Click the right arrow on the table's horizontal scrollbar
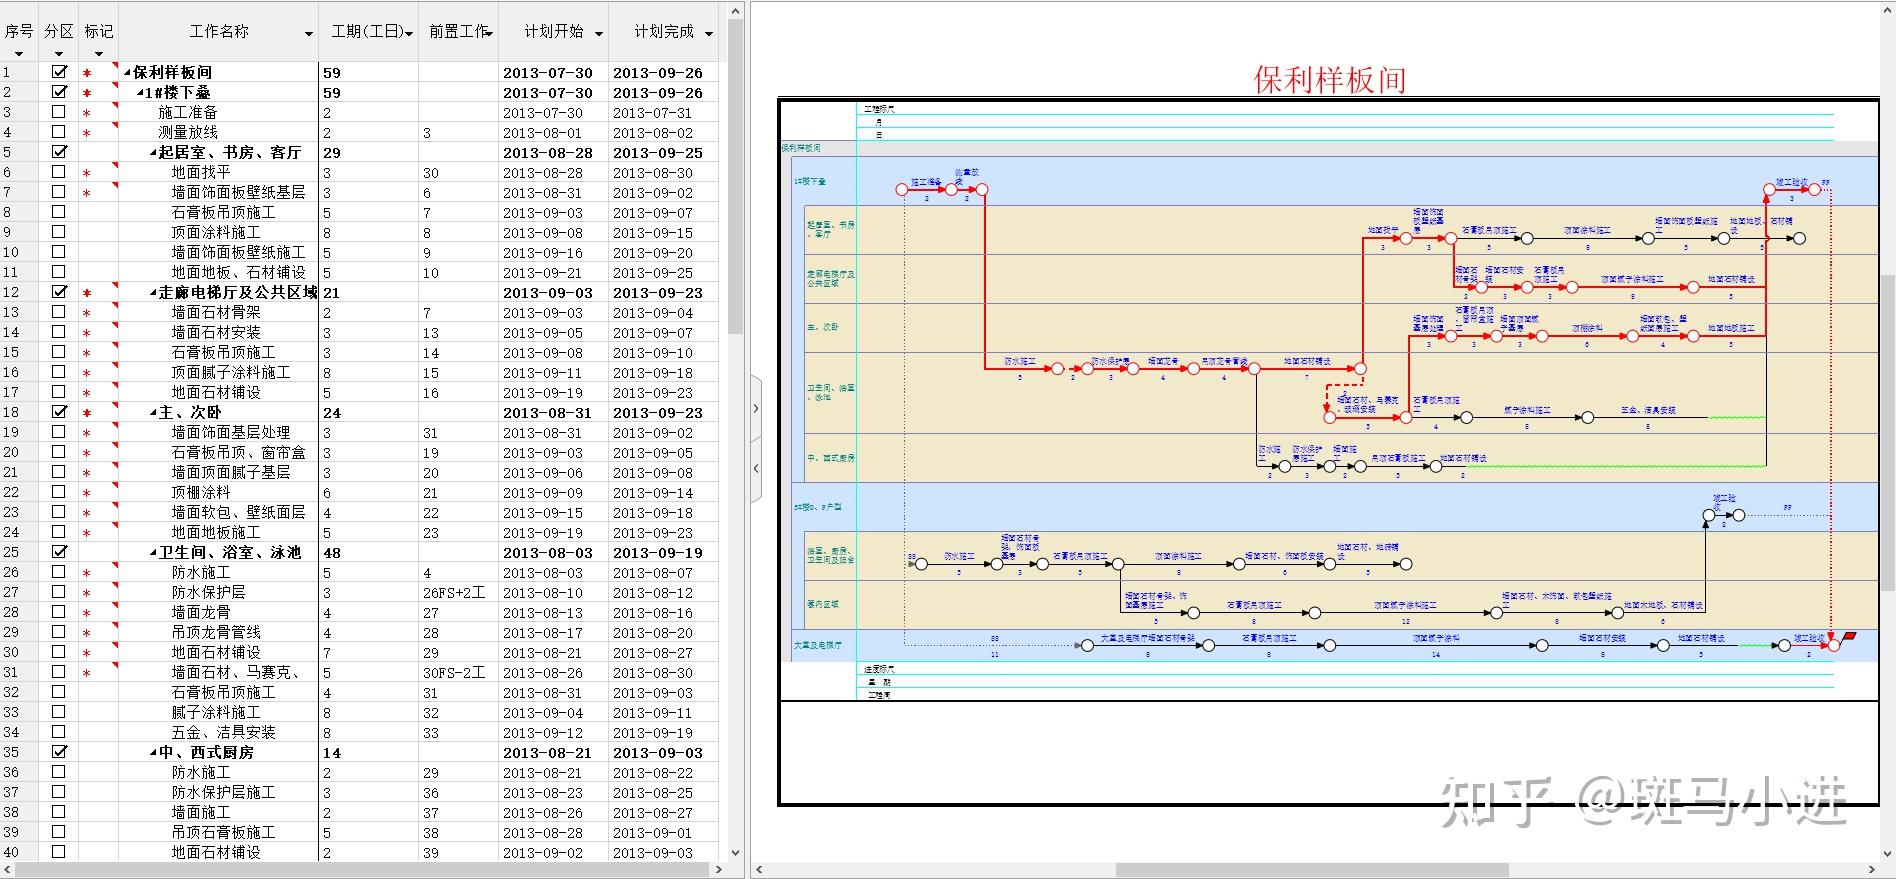1896x879 pixels. 719,870
